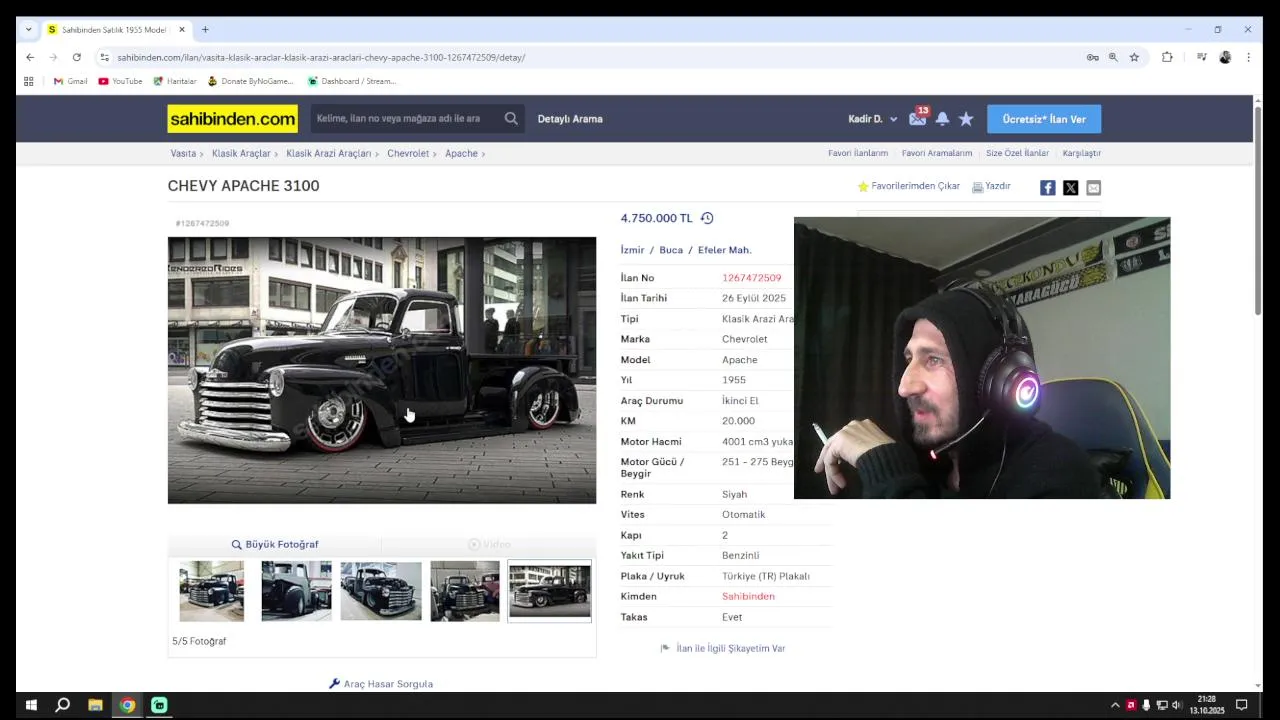Open Chrome zoom magnifier in address bar
The image size is (1280, 720).
(x=1113, y=57)
